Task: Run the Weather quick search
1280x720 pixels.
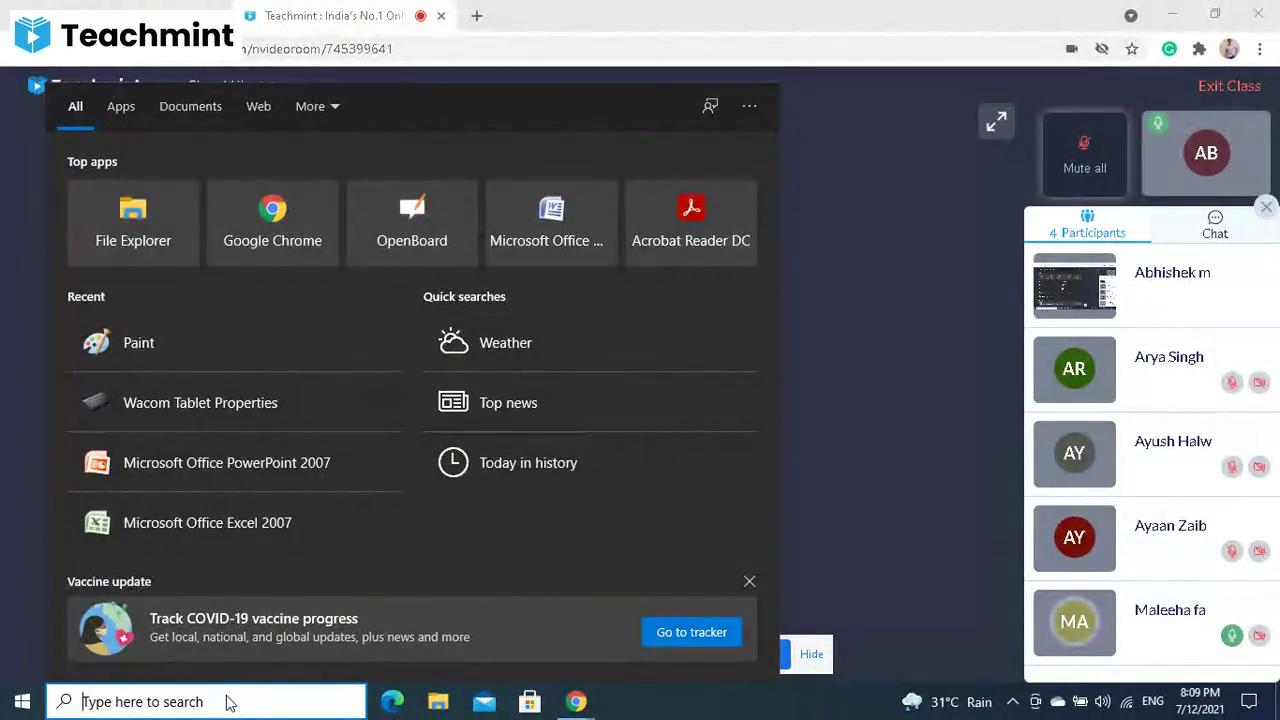Action: point(590,342)
